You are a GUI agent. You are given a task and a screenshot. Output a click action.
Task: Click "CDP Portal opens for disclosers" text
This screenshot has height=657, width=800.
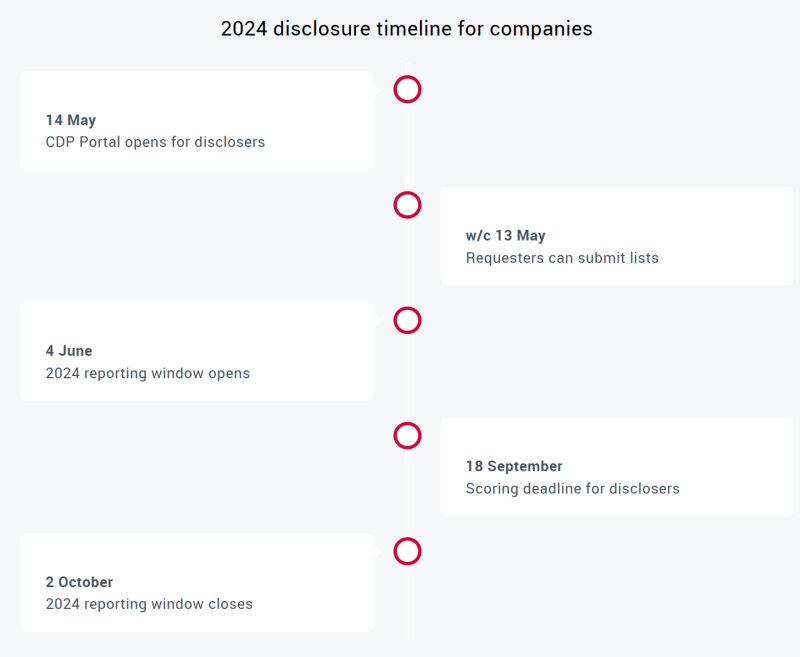pos(155,142)
